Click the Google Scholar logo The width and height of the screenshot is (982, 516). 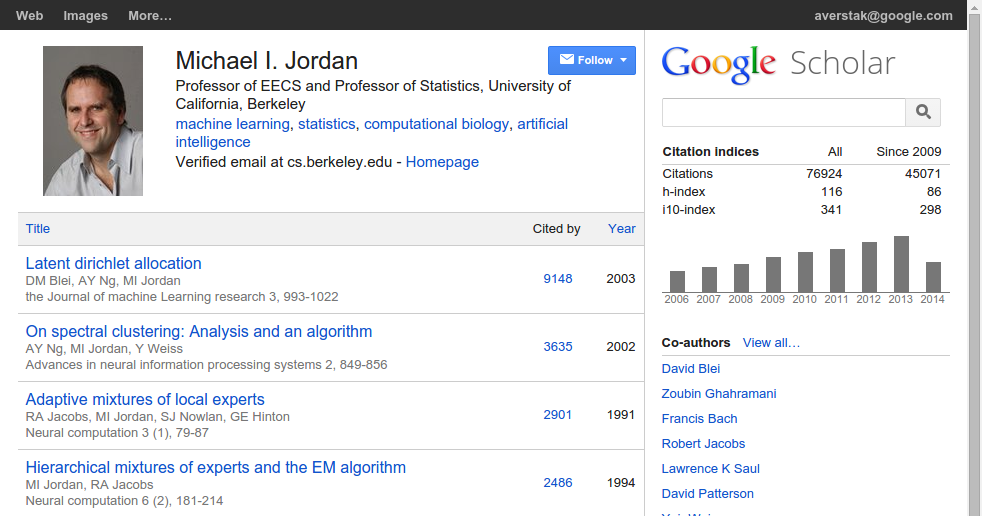click(778, 63)
